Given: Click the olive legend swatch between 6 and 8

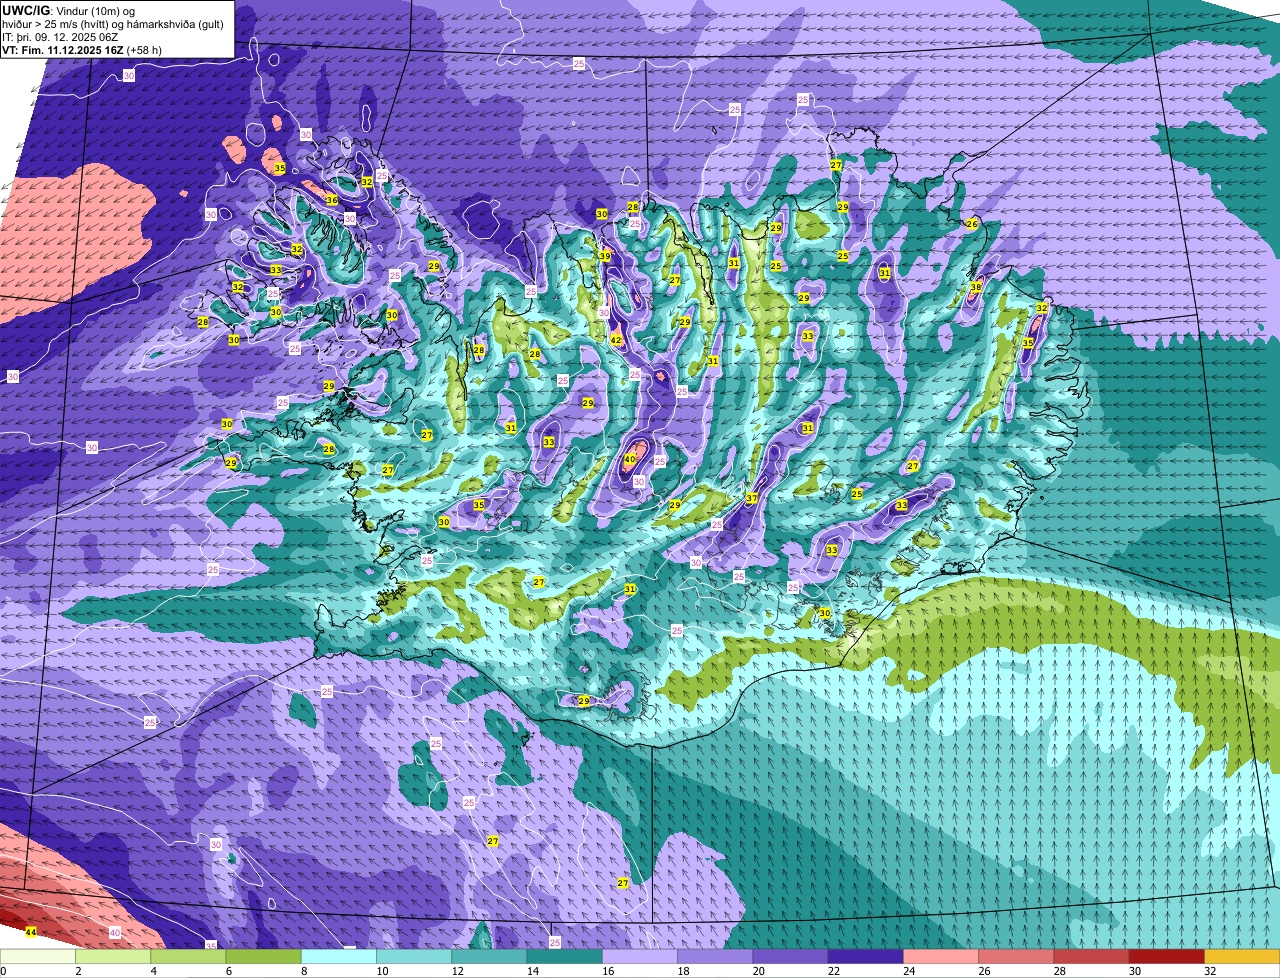Looking at the screenshot, I should [263, 957].
